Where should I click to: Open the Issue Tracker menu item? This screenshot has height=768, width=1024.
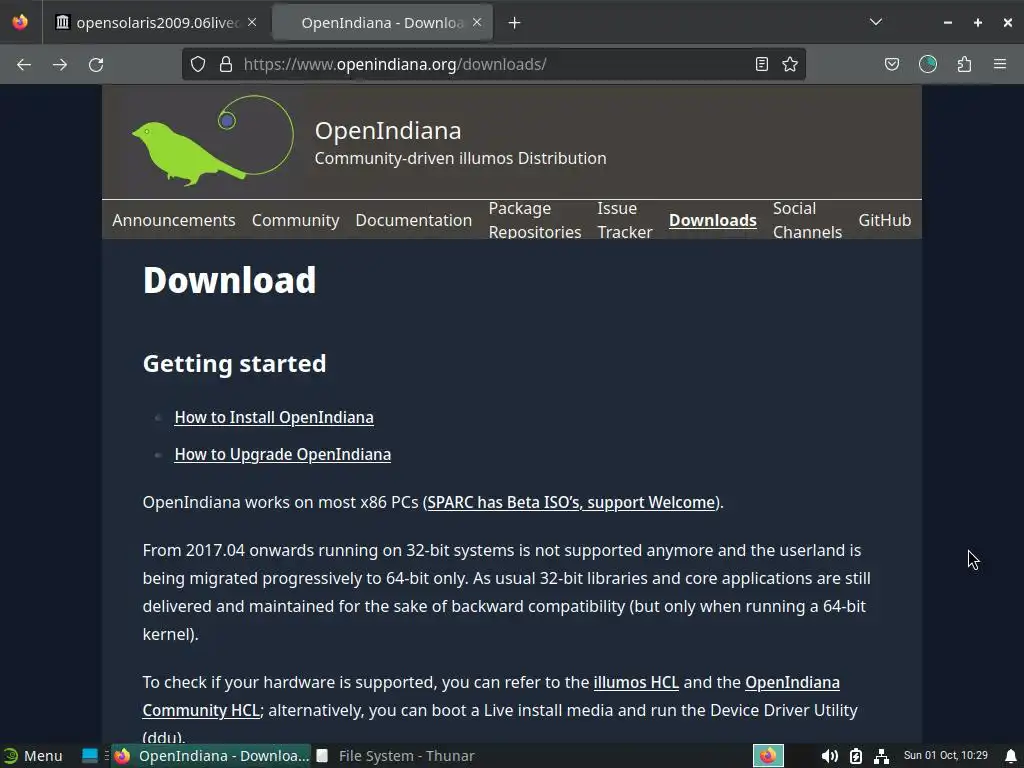(625, 220)
